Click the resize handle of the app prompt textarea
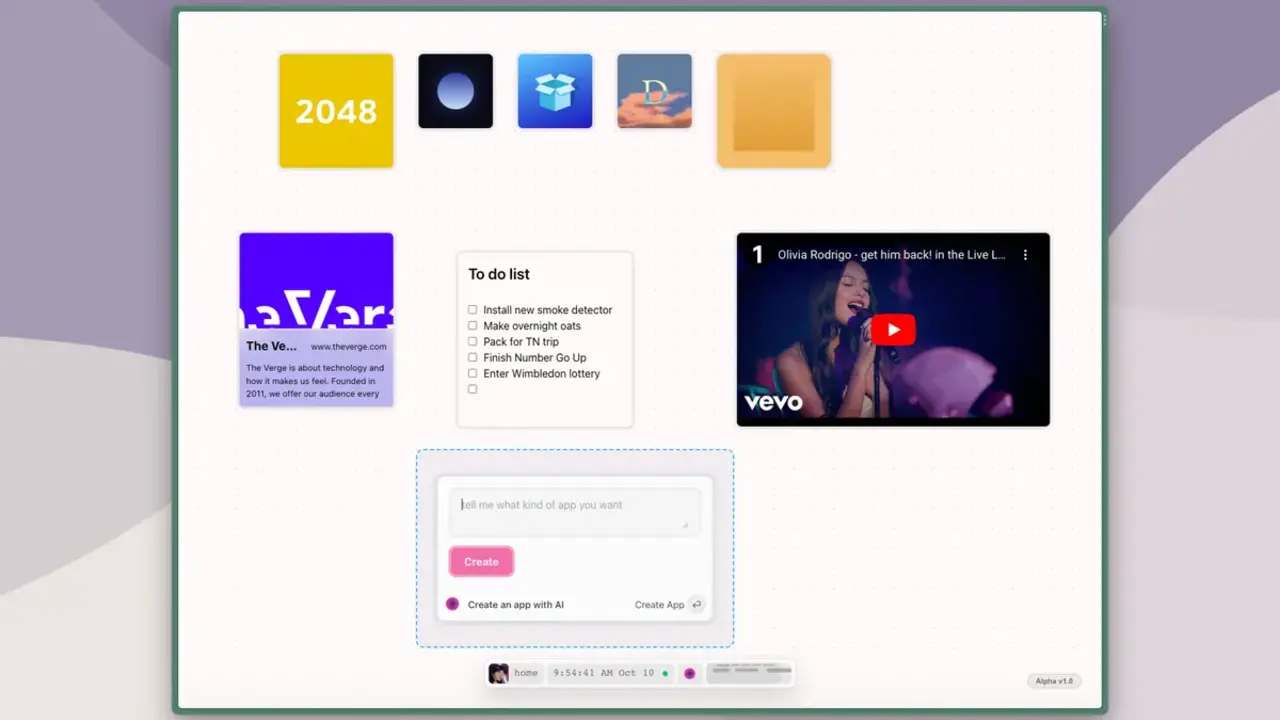1280x720 pixels. click(x=686, y=524)
